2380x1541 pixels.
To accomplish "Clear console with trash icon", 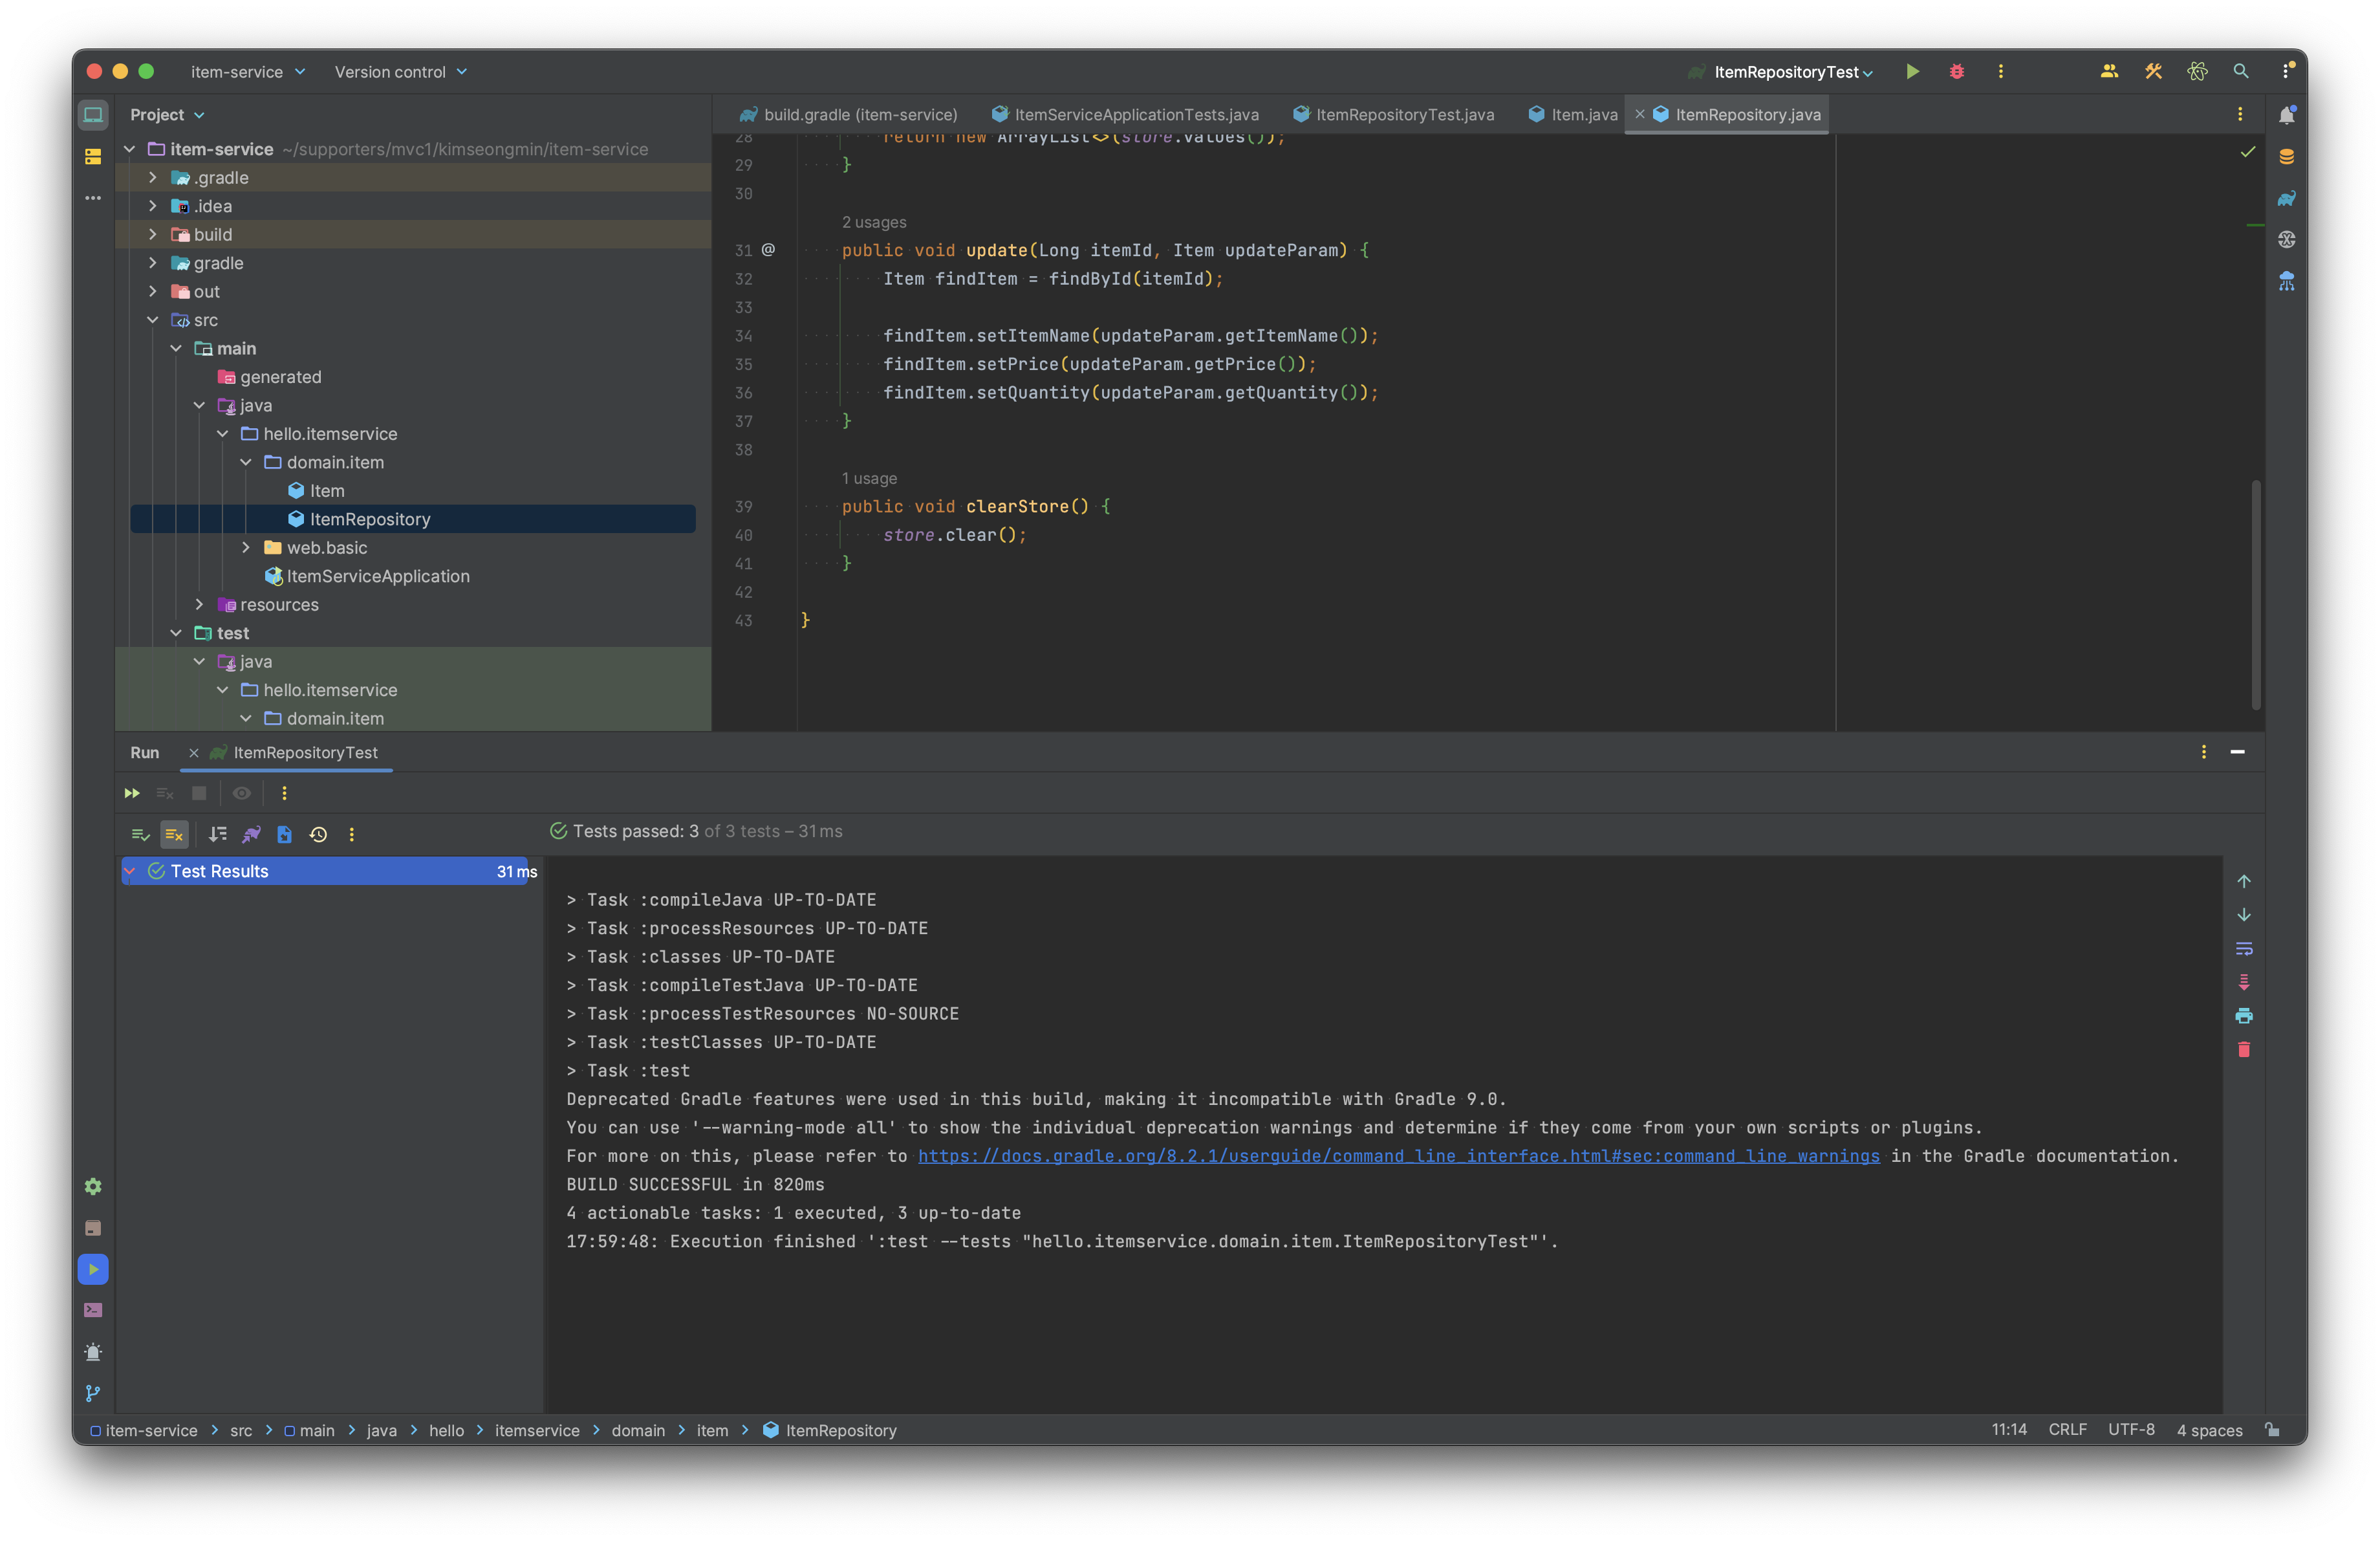I will point(2244,1049).
